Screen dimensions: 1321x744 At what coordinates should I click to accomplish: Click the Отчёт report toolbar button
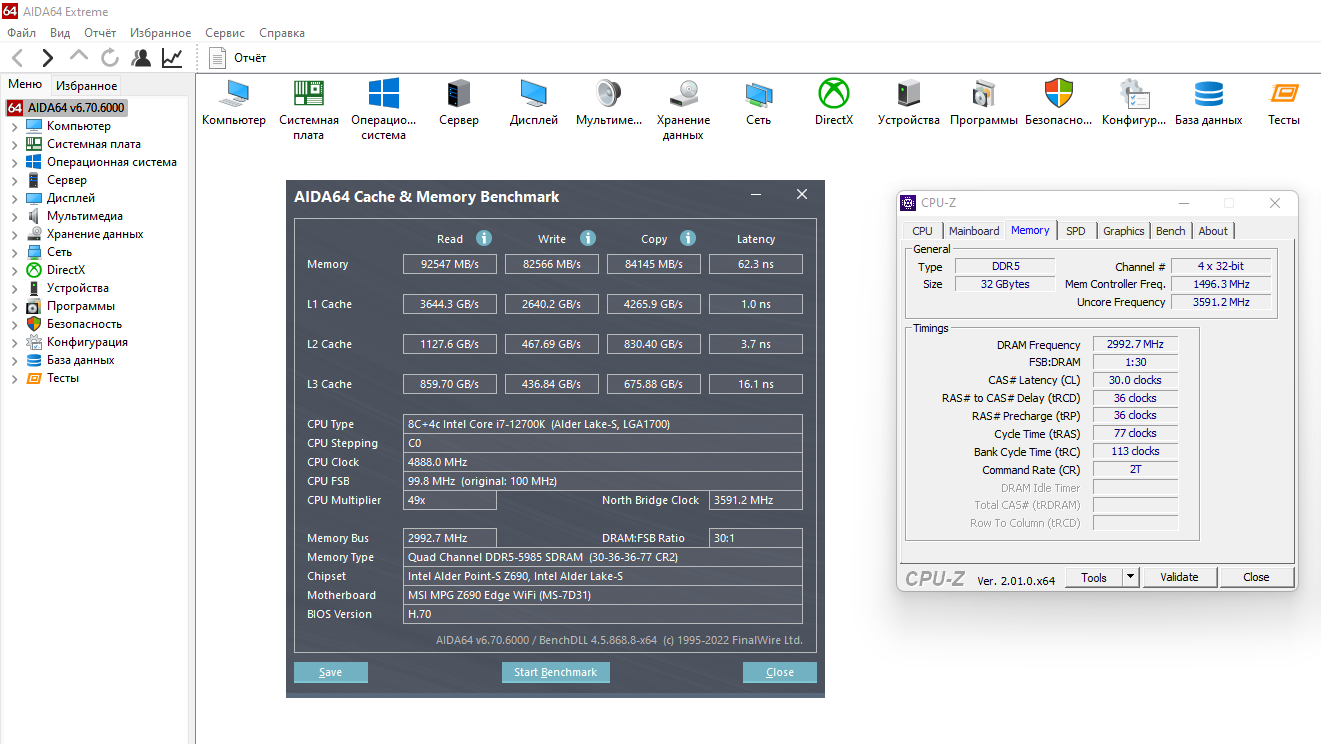coord(237,58)
